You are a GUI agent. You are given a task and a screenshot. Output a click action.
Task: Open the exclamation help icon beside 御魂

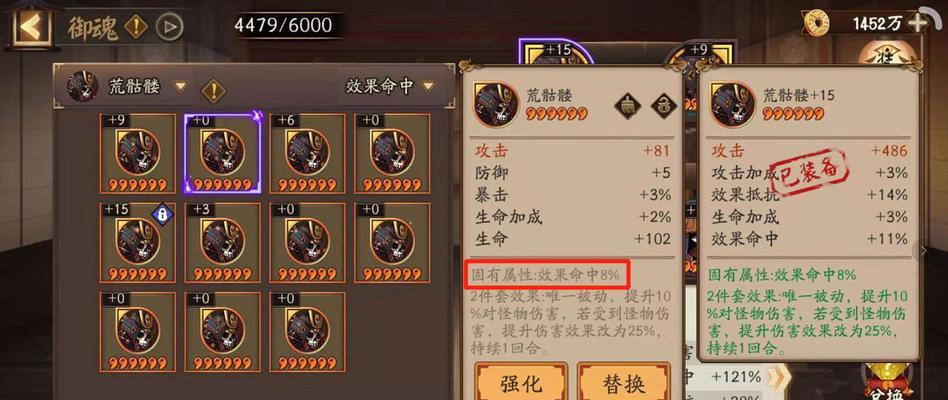point(135,27)
